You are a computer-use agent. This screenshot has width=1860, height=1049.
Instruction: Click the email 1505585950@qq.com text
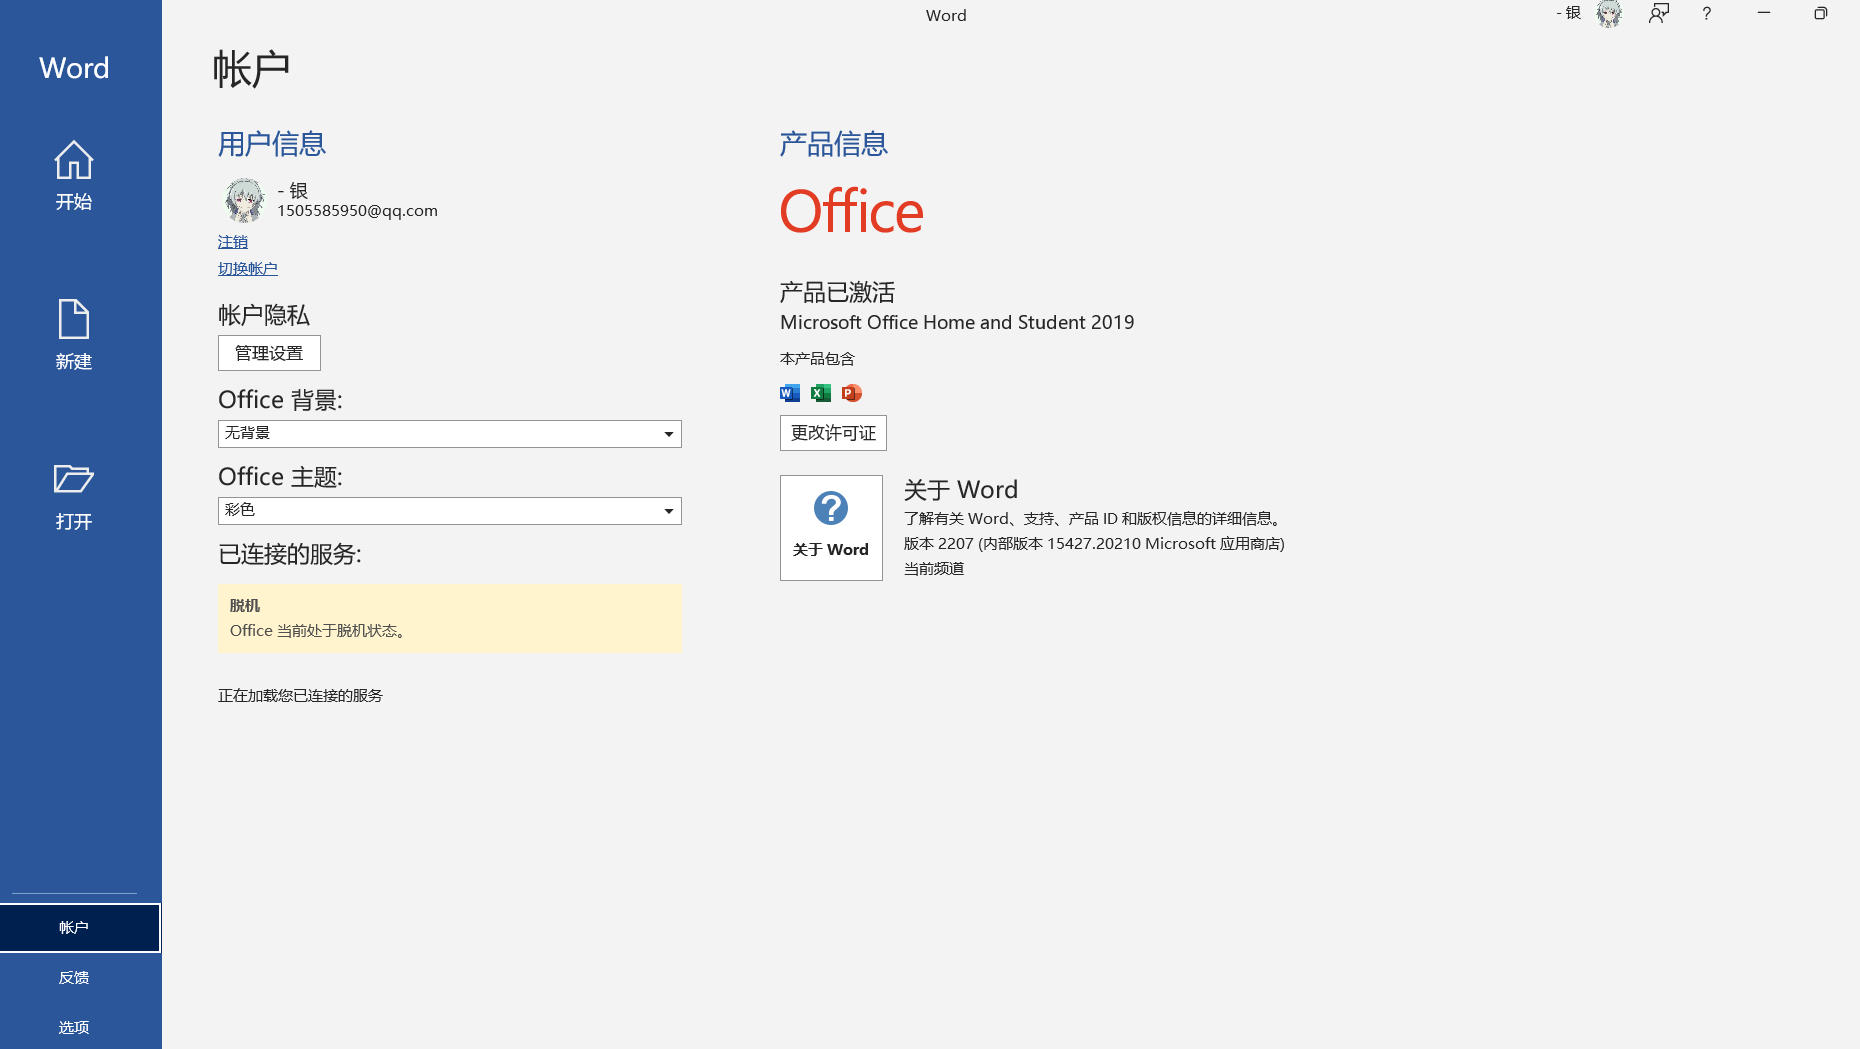[x=357, y=211]
